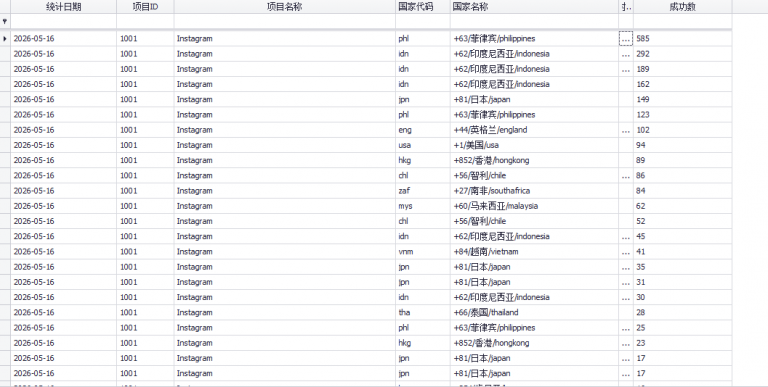The width and height of the screenshot is (768, 387).
Task: Sort by the 项目ID column header
Action: [x=145, y=7]
